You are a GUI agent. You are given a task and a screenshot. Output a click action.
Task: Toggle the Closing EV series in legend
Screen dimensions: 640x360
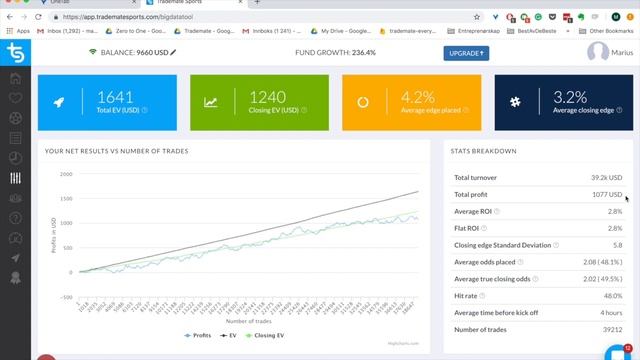264,336
